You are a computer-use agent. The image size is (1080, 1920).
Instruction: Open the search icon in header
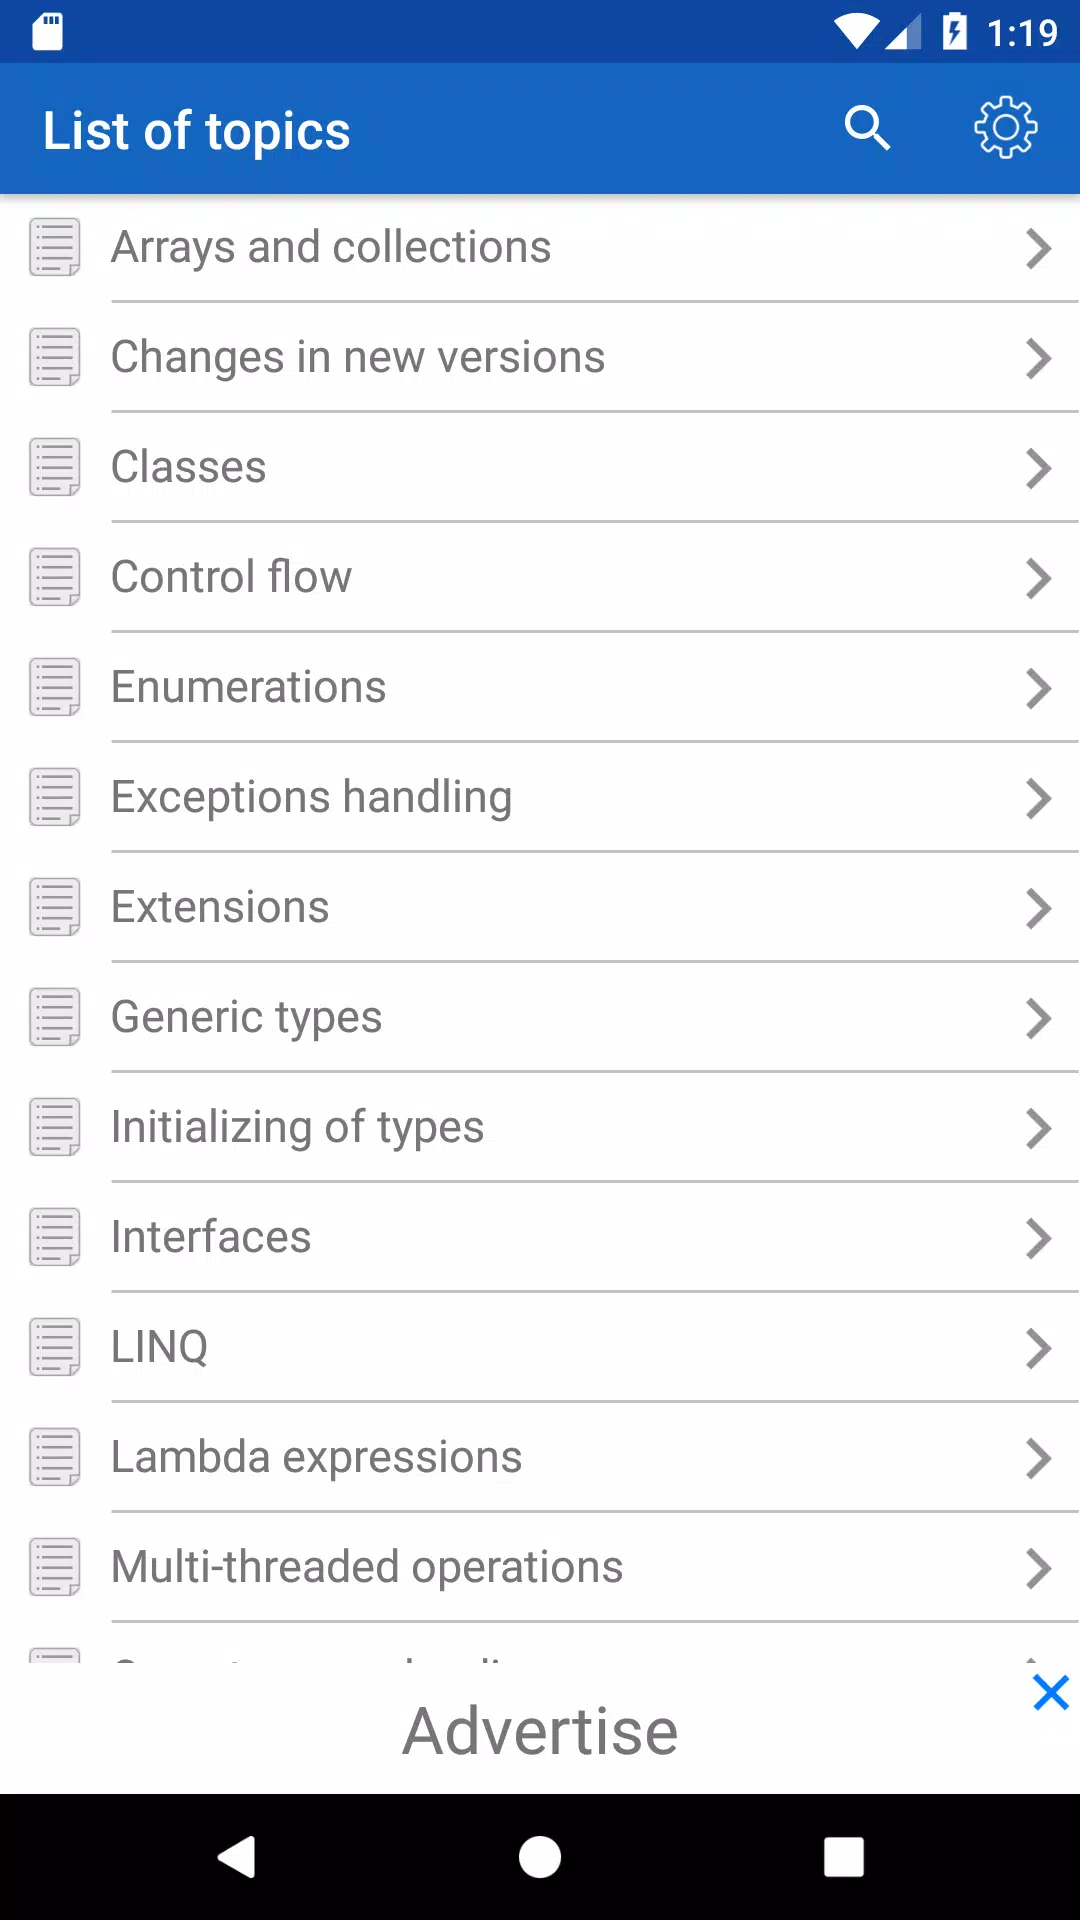click(867, 128)
